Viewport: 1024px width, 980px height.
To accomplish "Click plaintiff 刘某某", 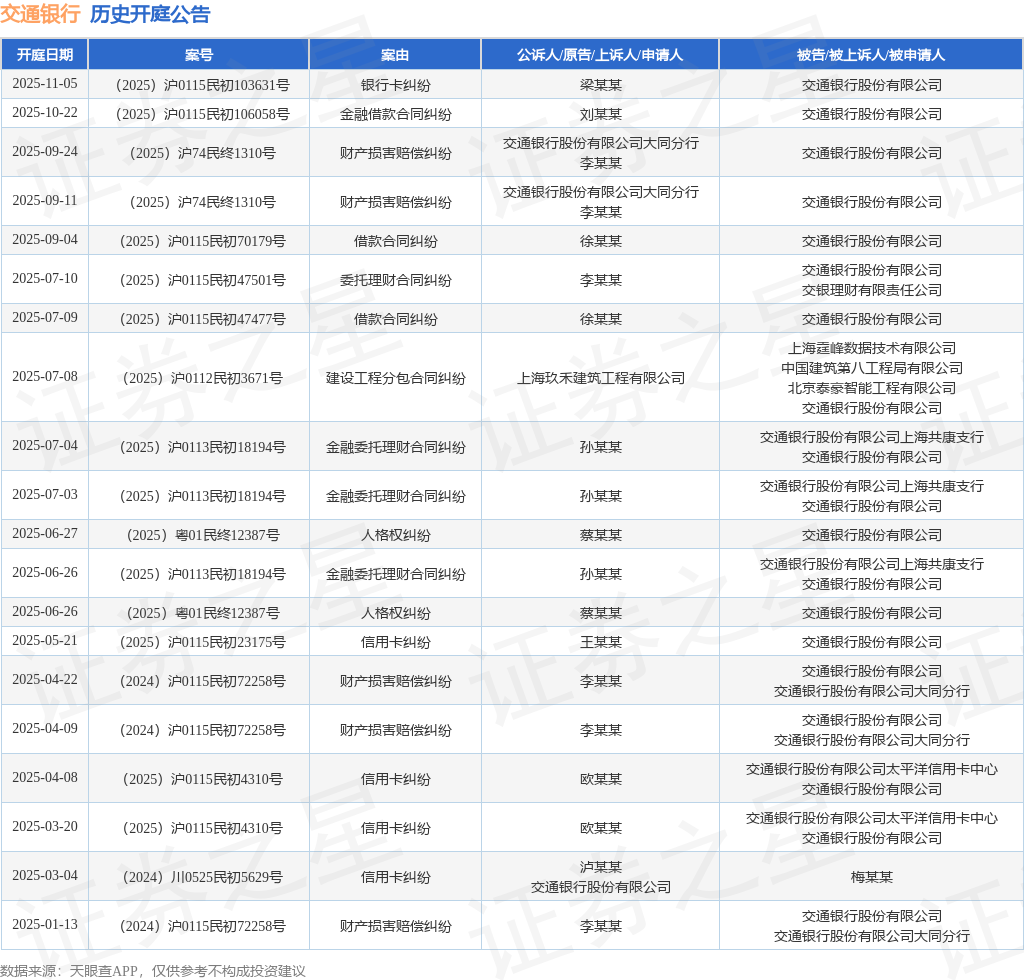I will click(x=600, y=114).
